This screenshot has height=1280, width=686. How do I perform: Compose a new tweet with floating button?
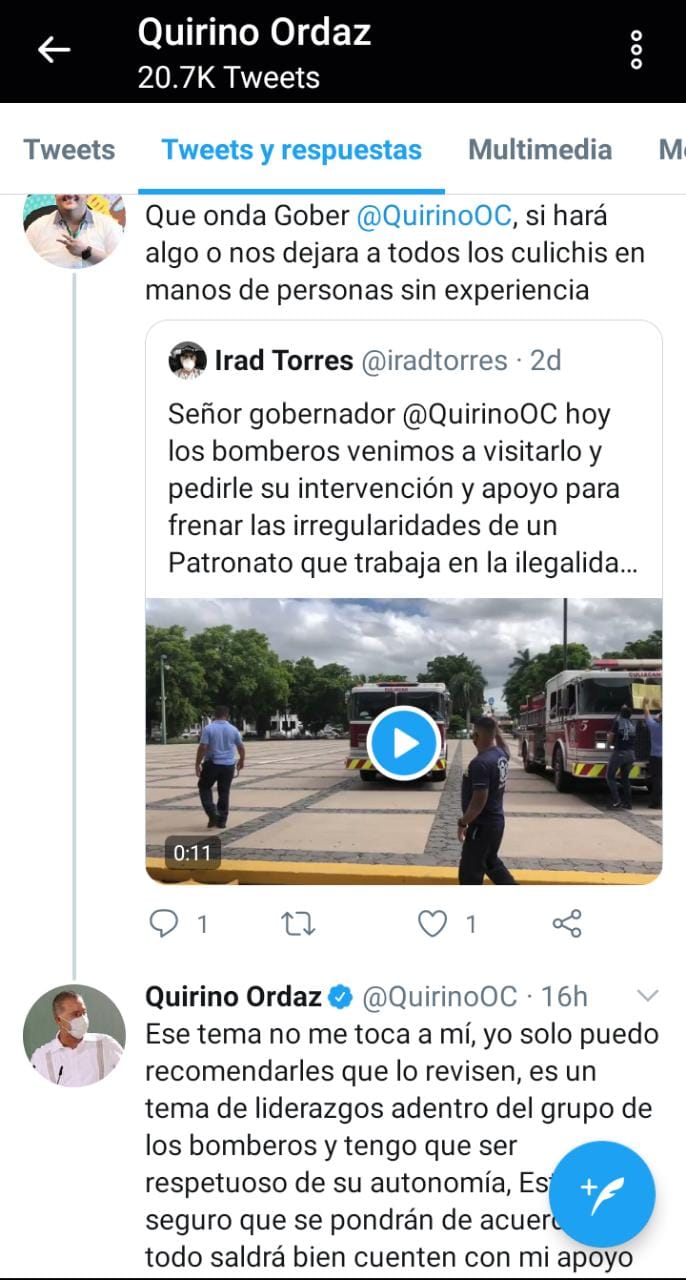coord(602,1193)
